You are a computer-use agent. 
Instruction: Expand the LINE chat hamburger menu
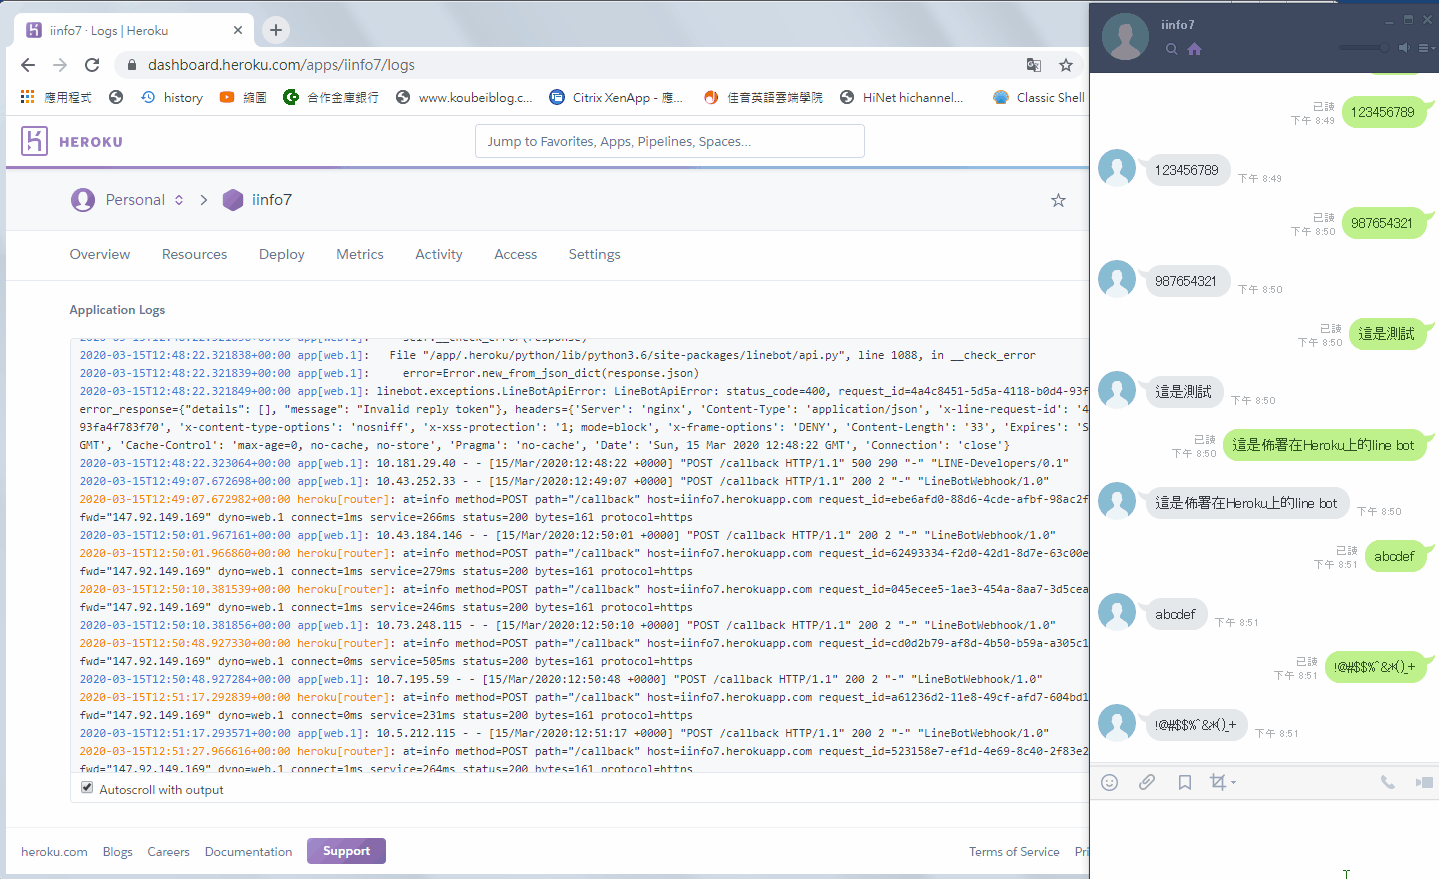click(1427, 47)
